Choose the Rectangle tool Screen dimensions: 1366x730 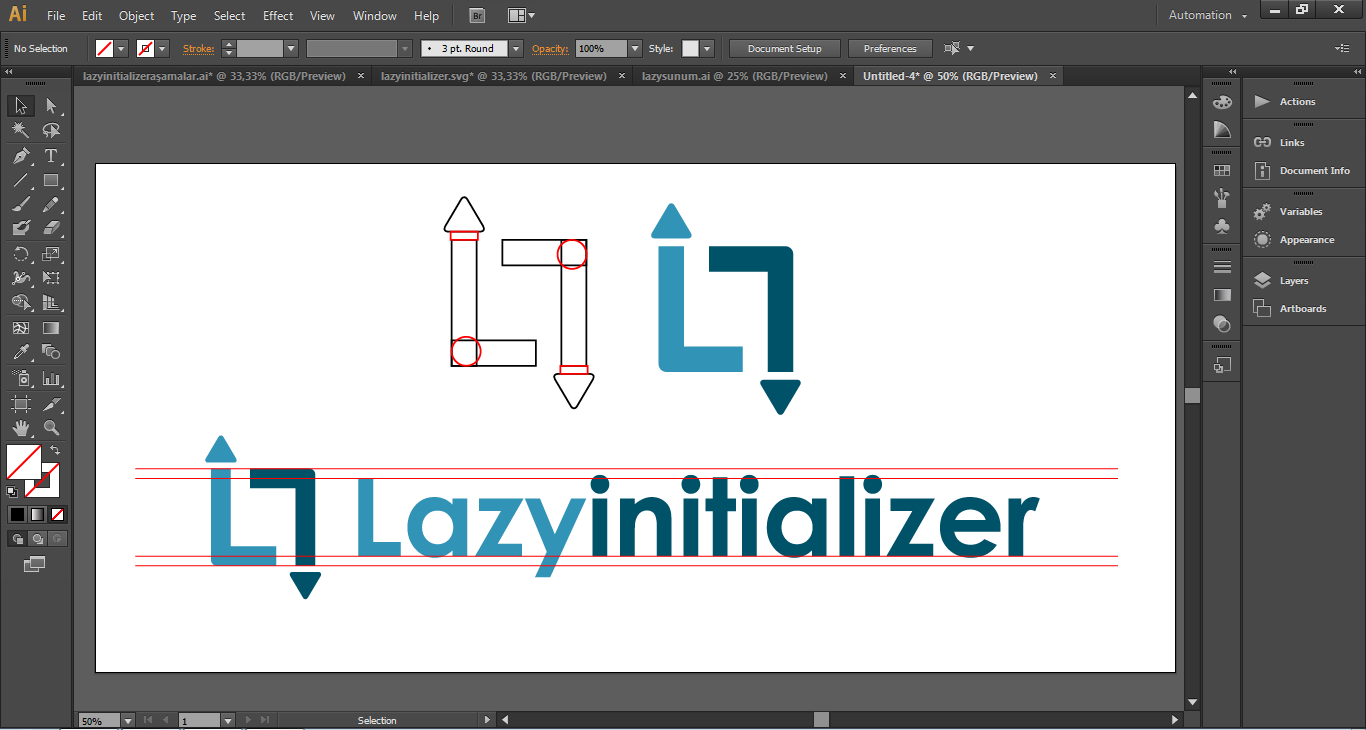click(x=51, y=181)
